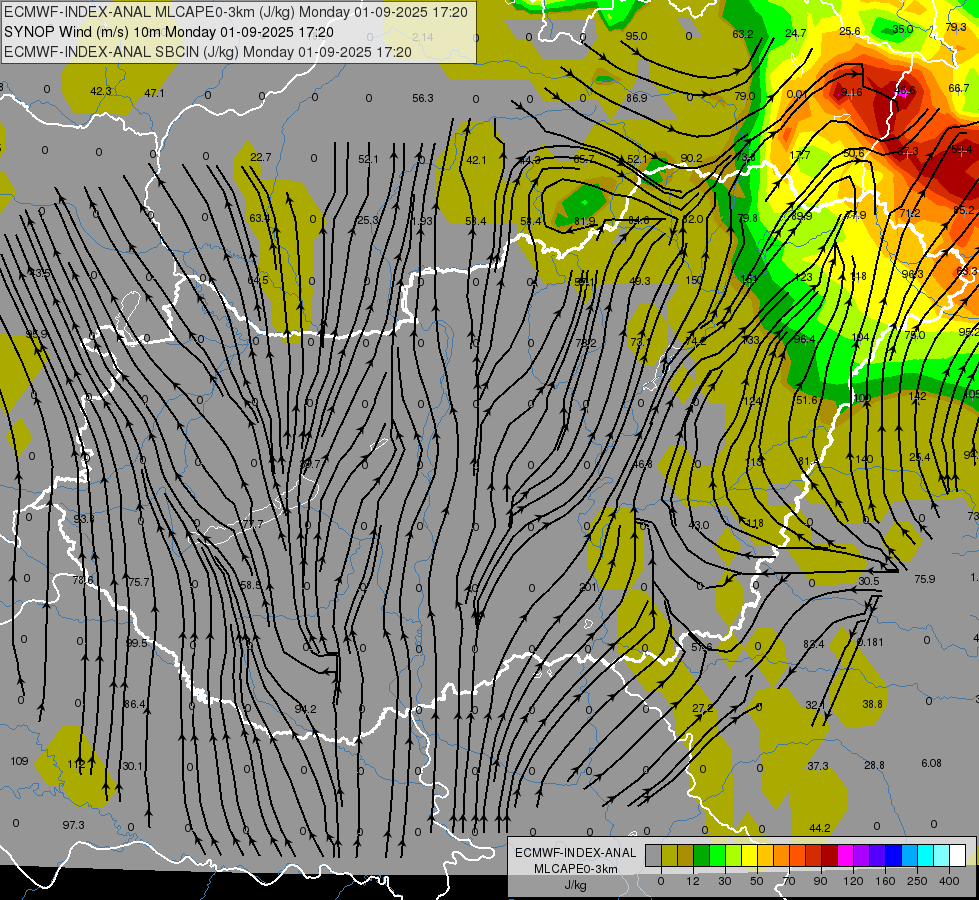Click the map value 86.9
The image size is (979, 900).
coord(636,98)
